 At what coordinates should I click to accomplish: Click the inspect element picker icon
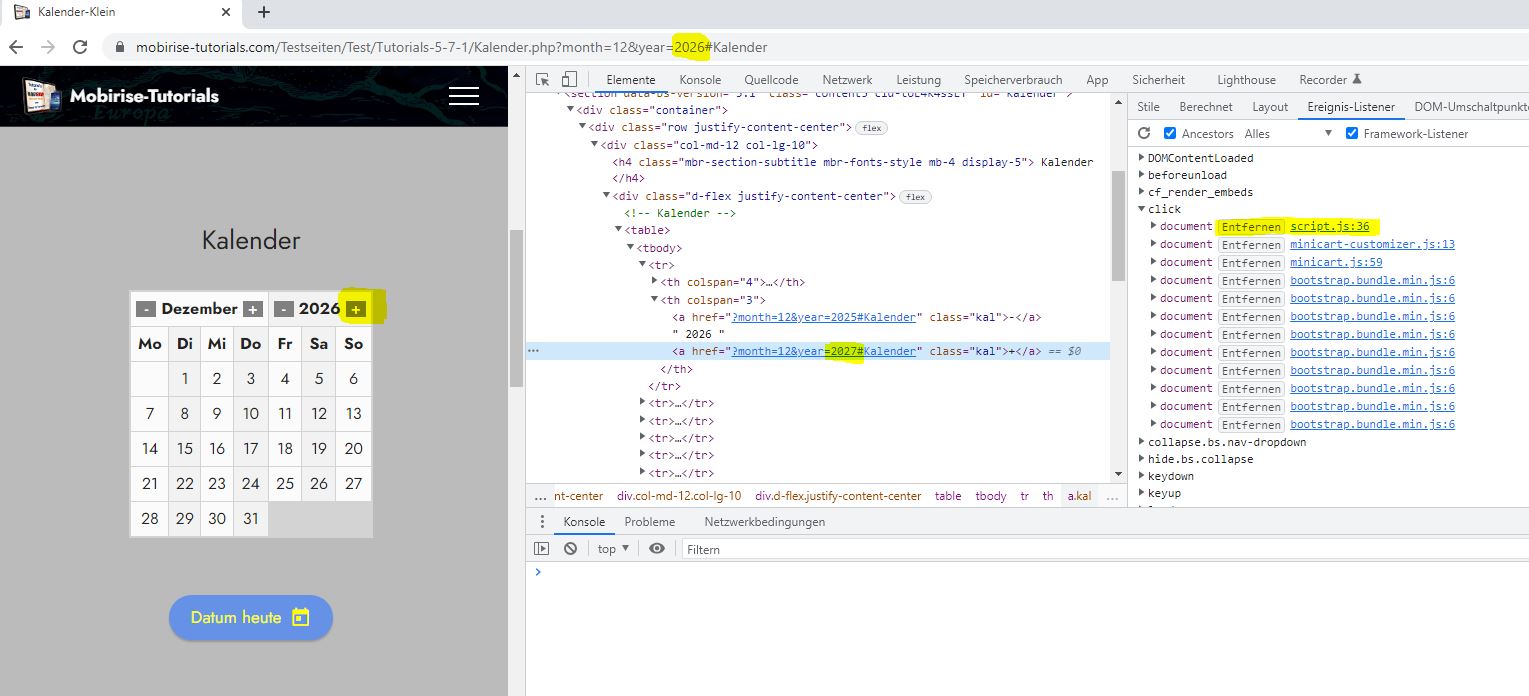click(x=542, y=80)
